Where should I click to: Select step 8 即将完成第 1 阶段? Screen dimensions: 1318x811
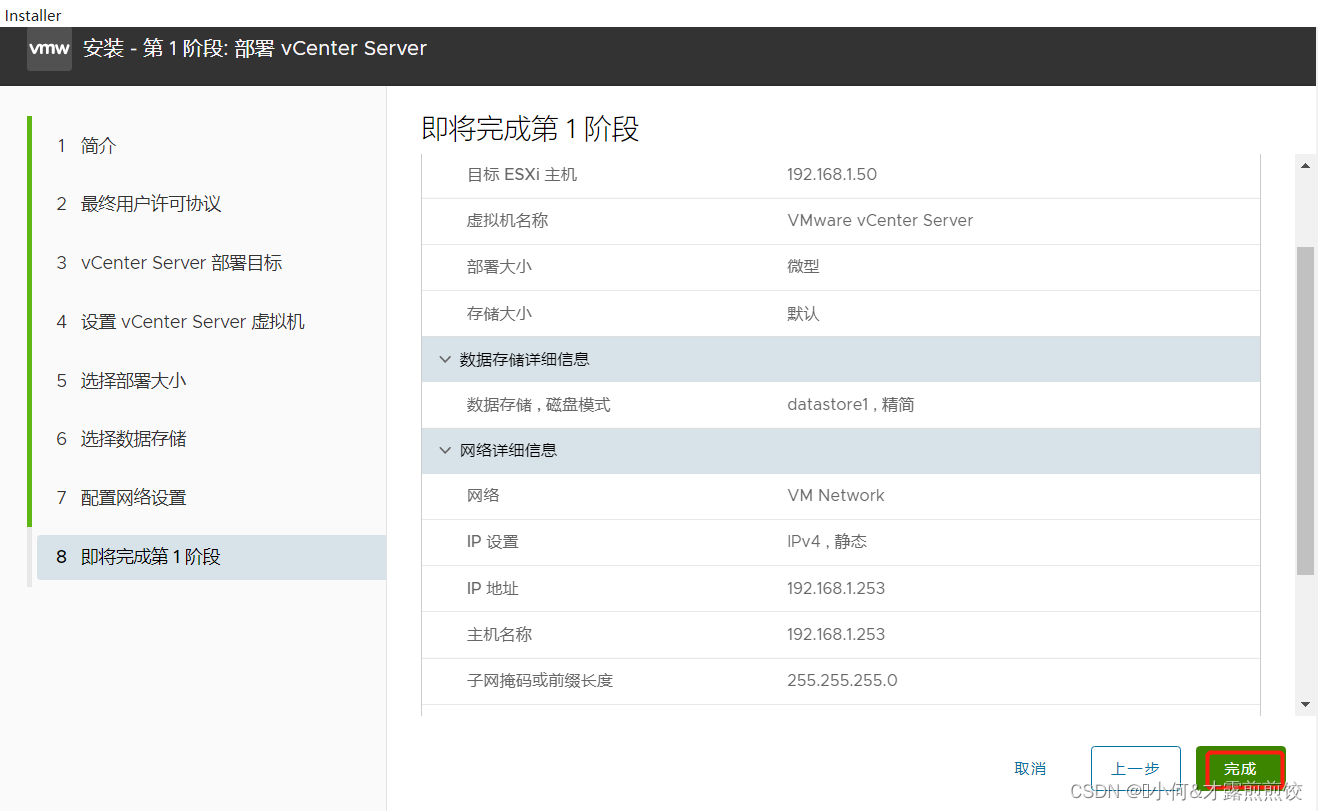pyautogui.click(x=211, y=557)
